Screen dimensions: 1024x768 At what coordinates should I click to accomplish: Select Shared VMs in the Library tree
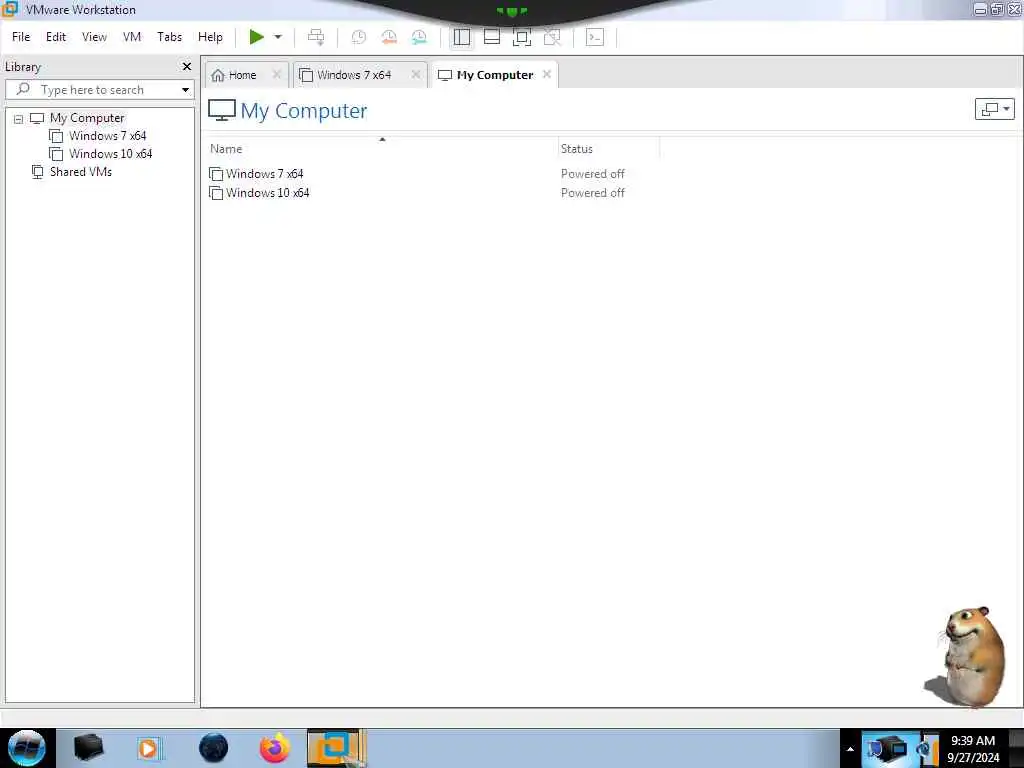tap(81, 172)
